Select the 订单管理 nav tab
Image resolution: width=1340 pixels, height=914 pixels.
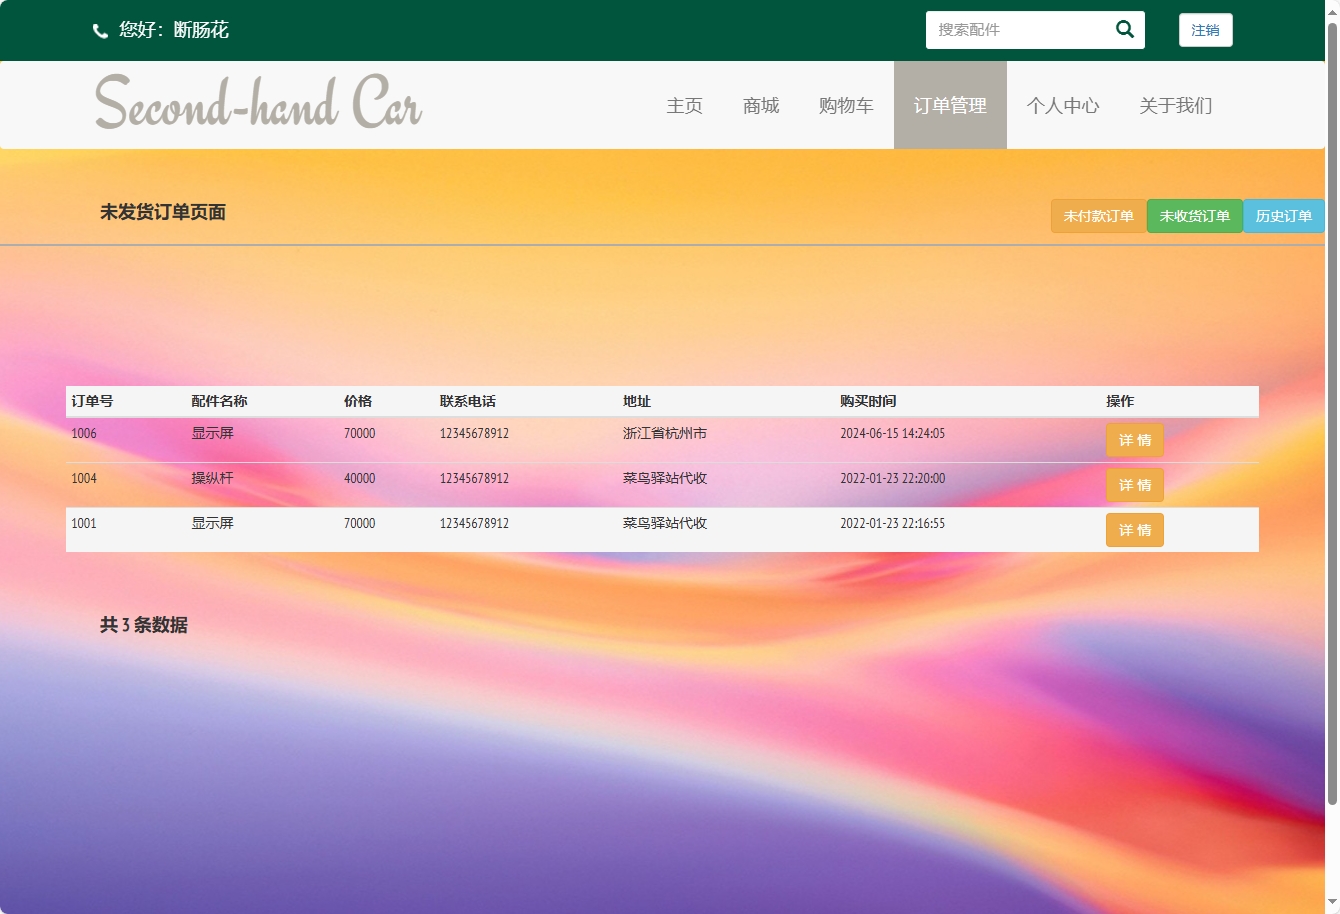pos(949,105)
